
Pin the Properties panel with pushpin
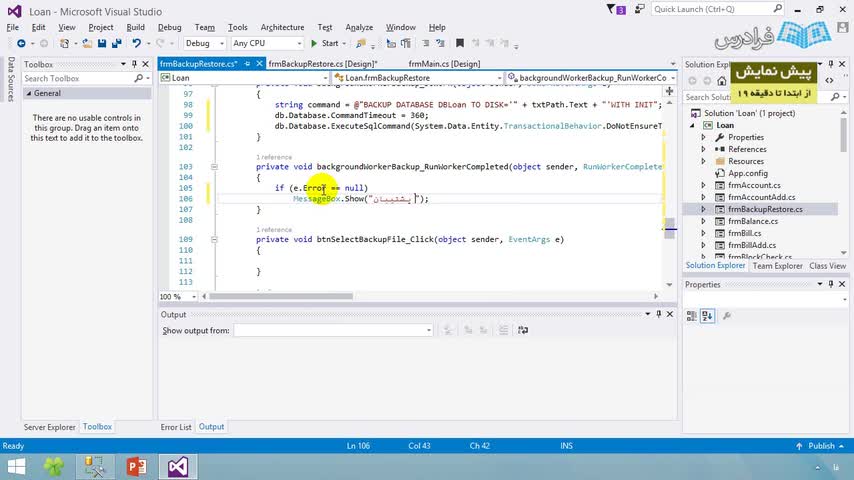click(831, 284)
